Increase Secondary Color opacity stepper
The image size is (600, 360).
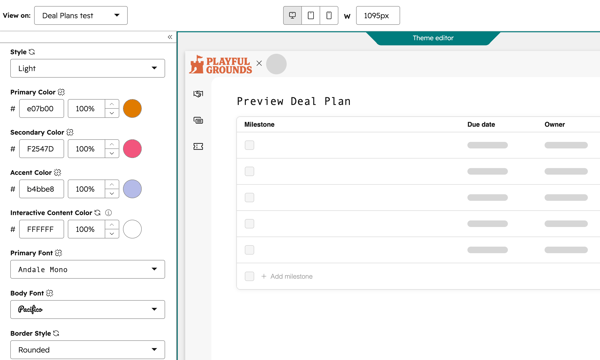[112, 144]
